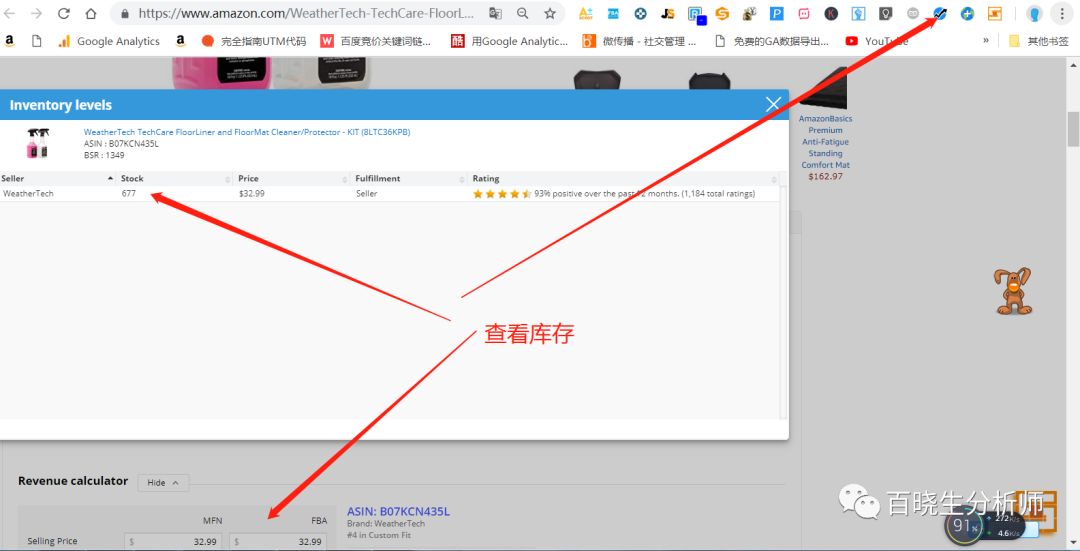The height and width of the screenshot is (551, 1080).
Task: Open the blue fist extension icon
Action: tap(858, 13)
